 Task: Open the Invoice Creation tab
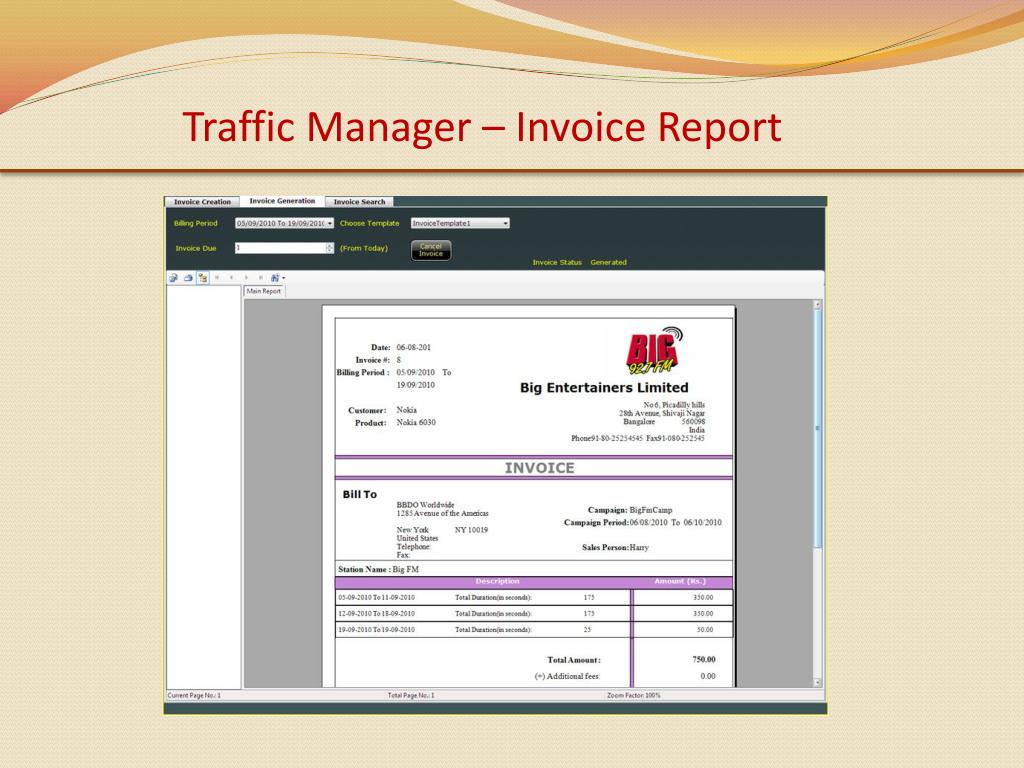pos(202,202)
